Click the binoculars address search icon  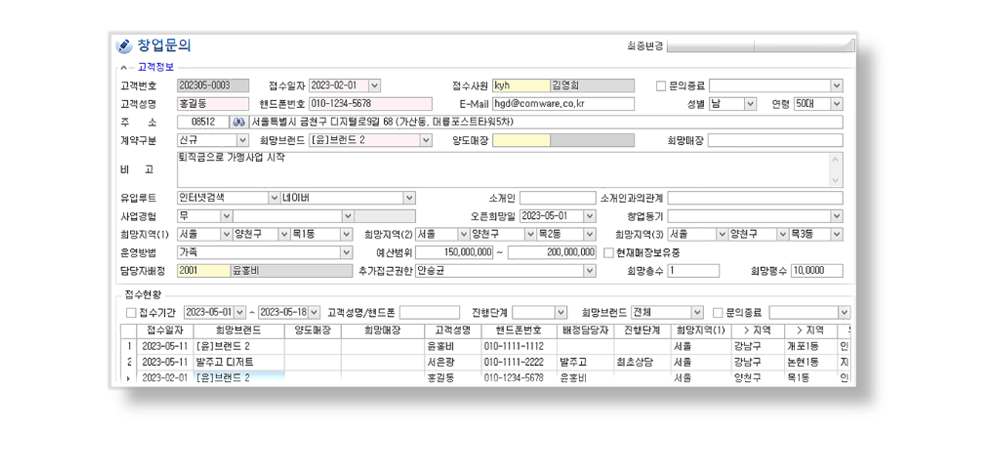(240, 122)
